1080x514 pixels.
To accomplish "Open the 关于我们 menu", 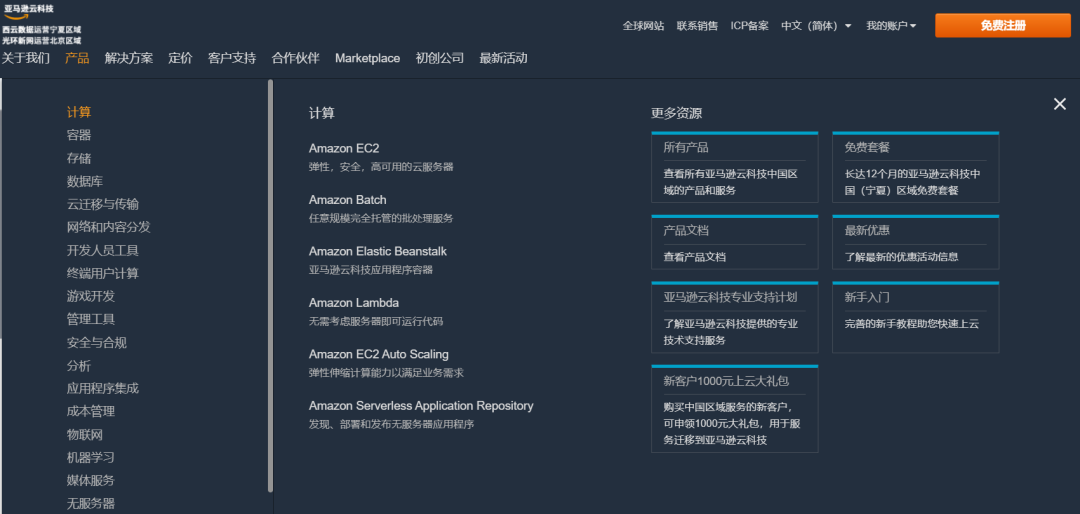I will tap(25, 58).
